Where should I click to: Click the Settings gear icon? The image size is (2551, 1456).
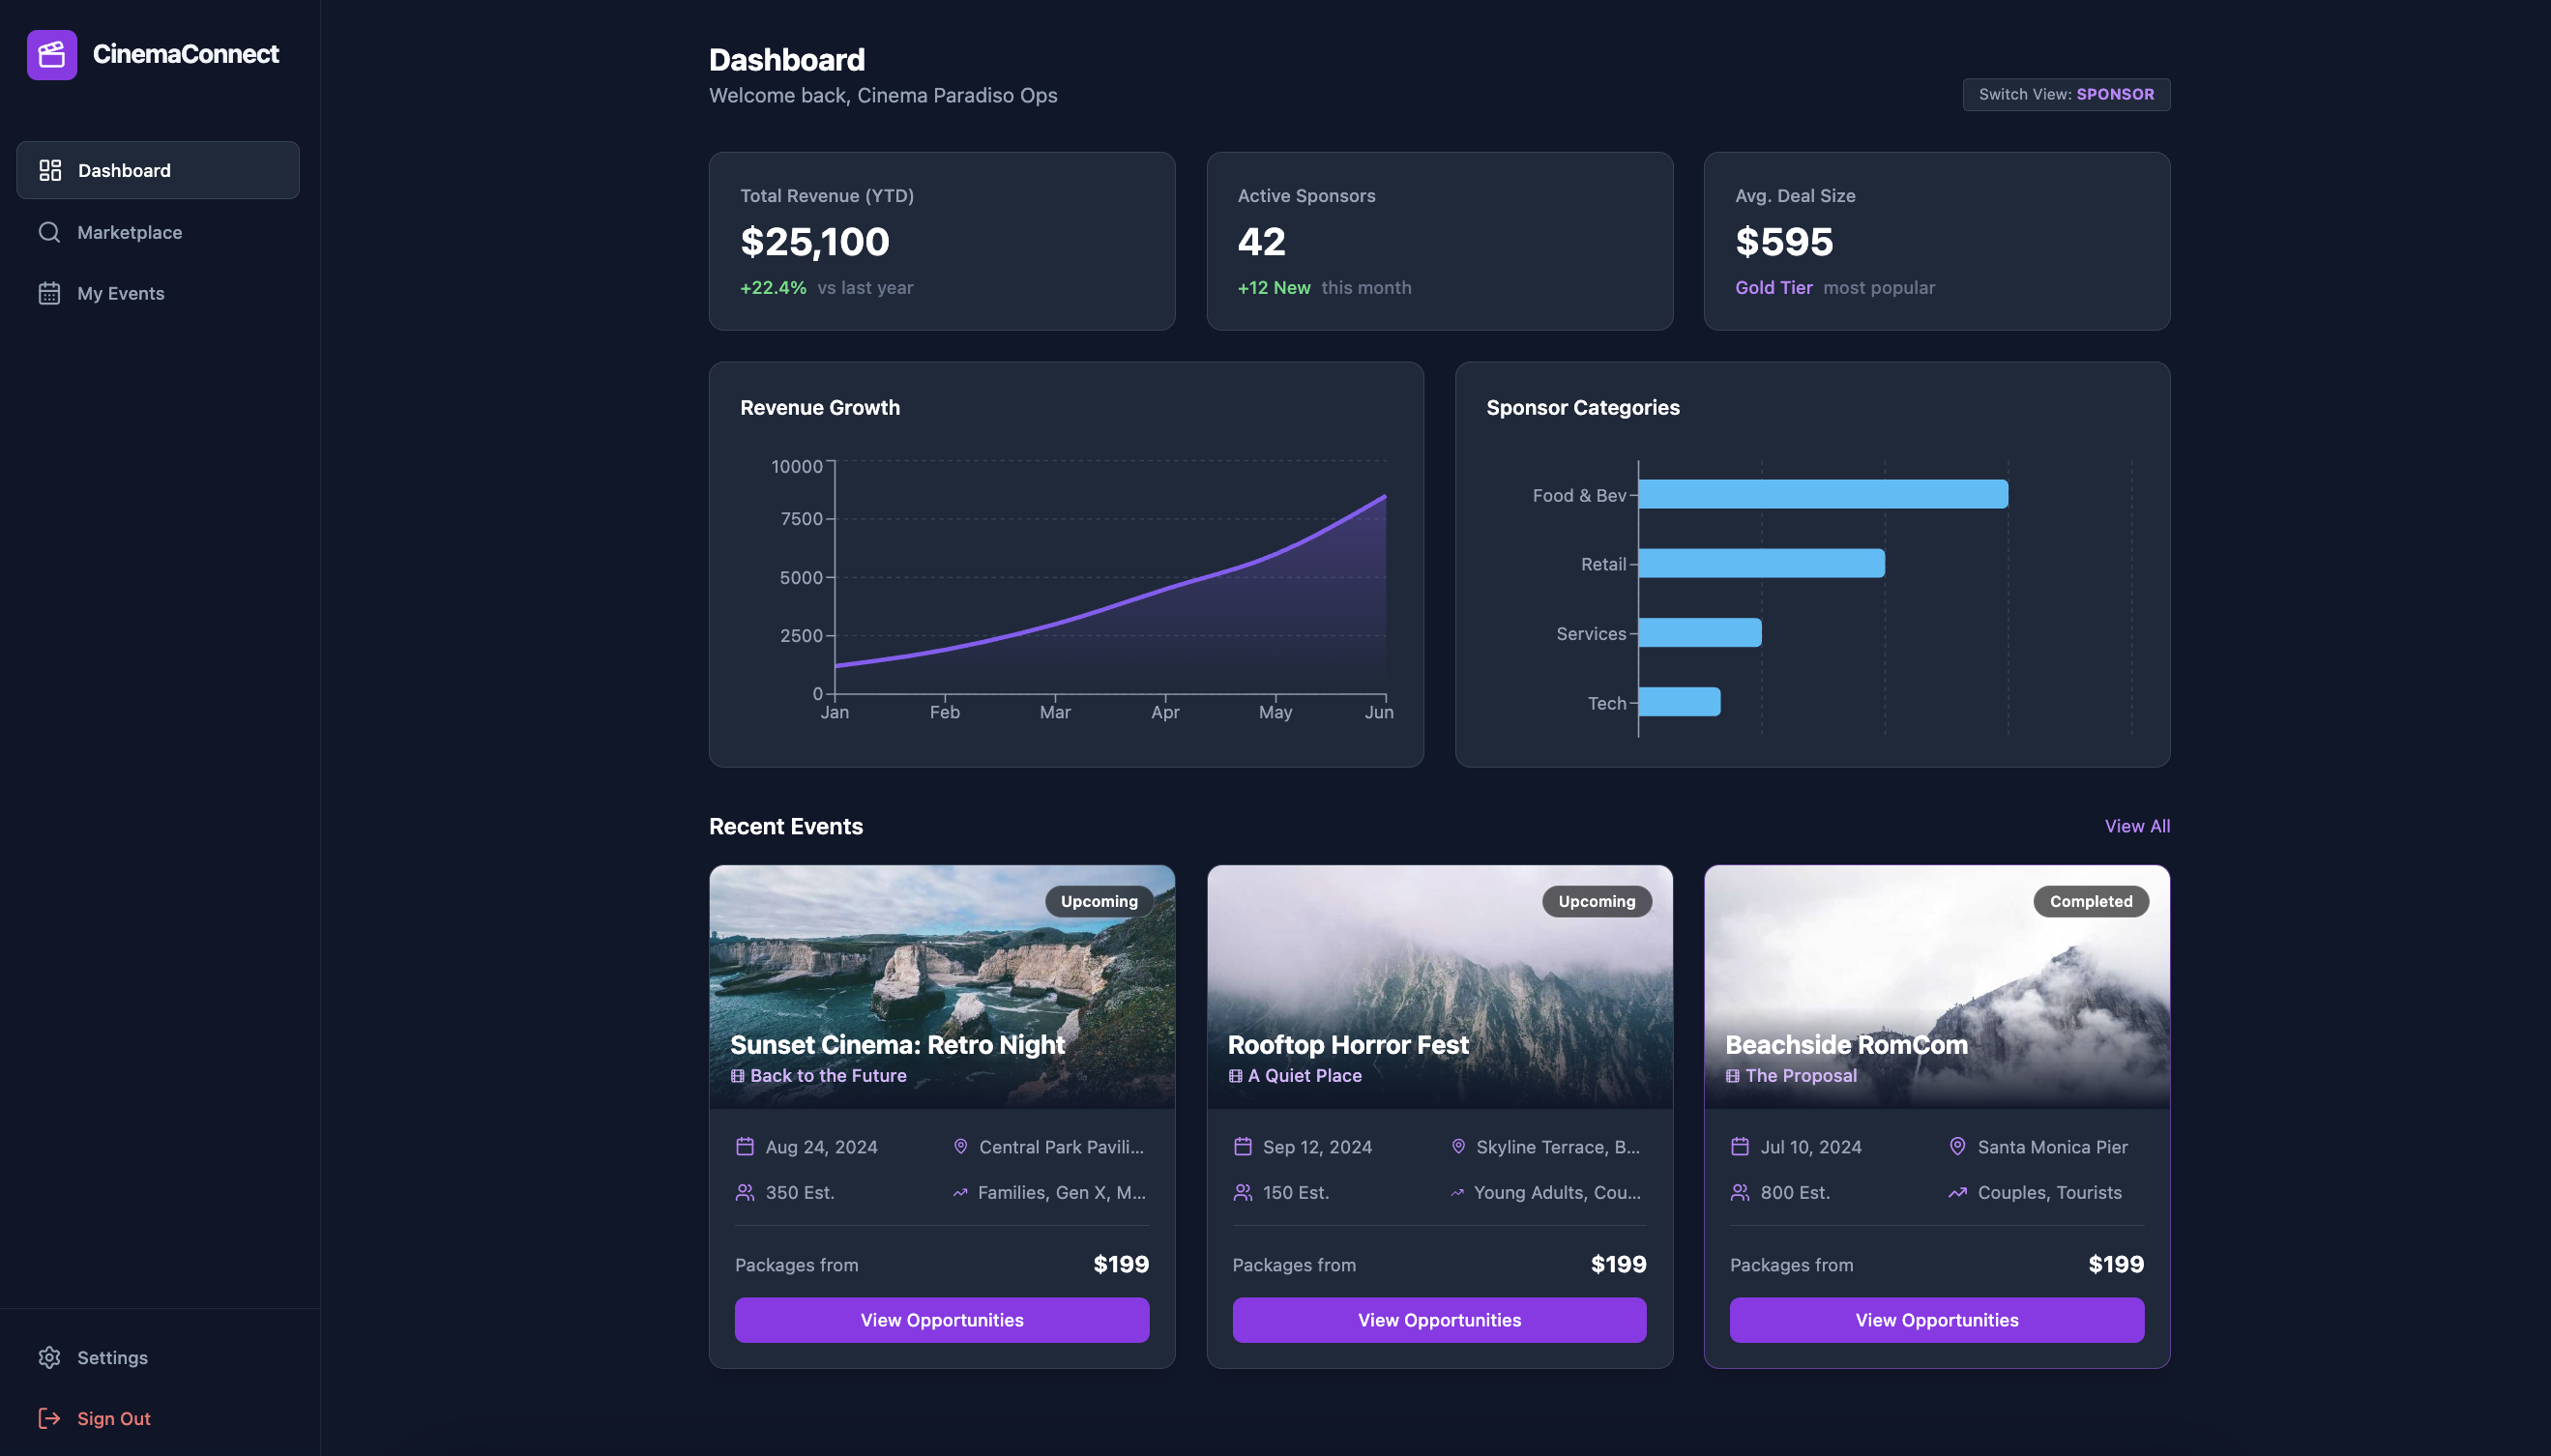coord(49,1357)
